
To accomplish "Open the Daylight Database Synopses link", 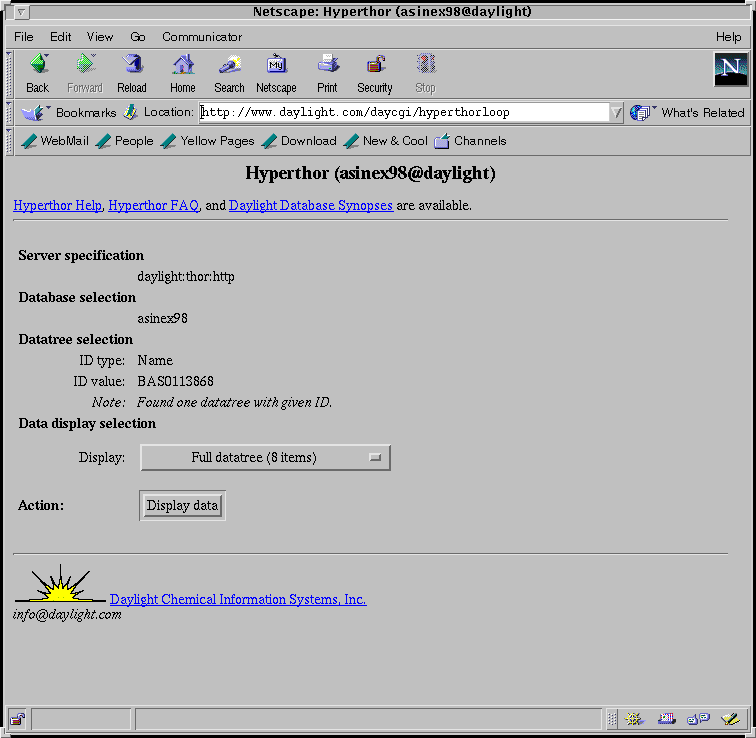I will point(310,205).
